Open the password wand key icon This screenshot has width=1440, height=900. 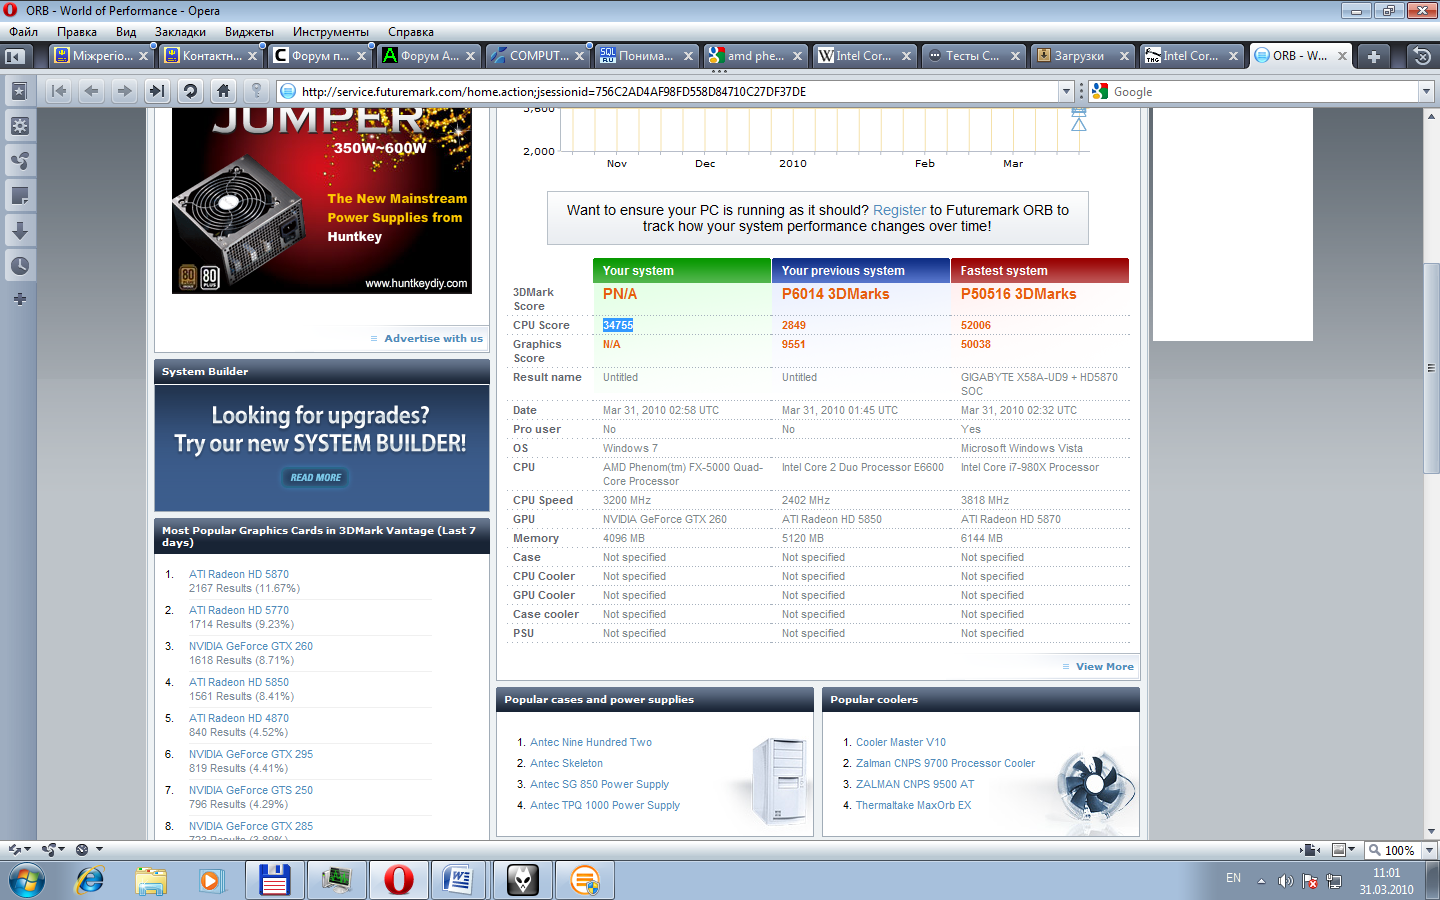pos(256,91)
